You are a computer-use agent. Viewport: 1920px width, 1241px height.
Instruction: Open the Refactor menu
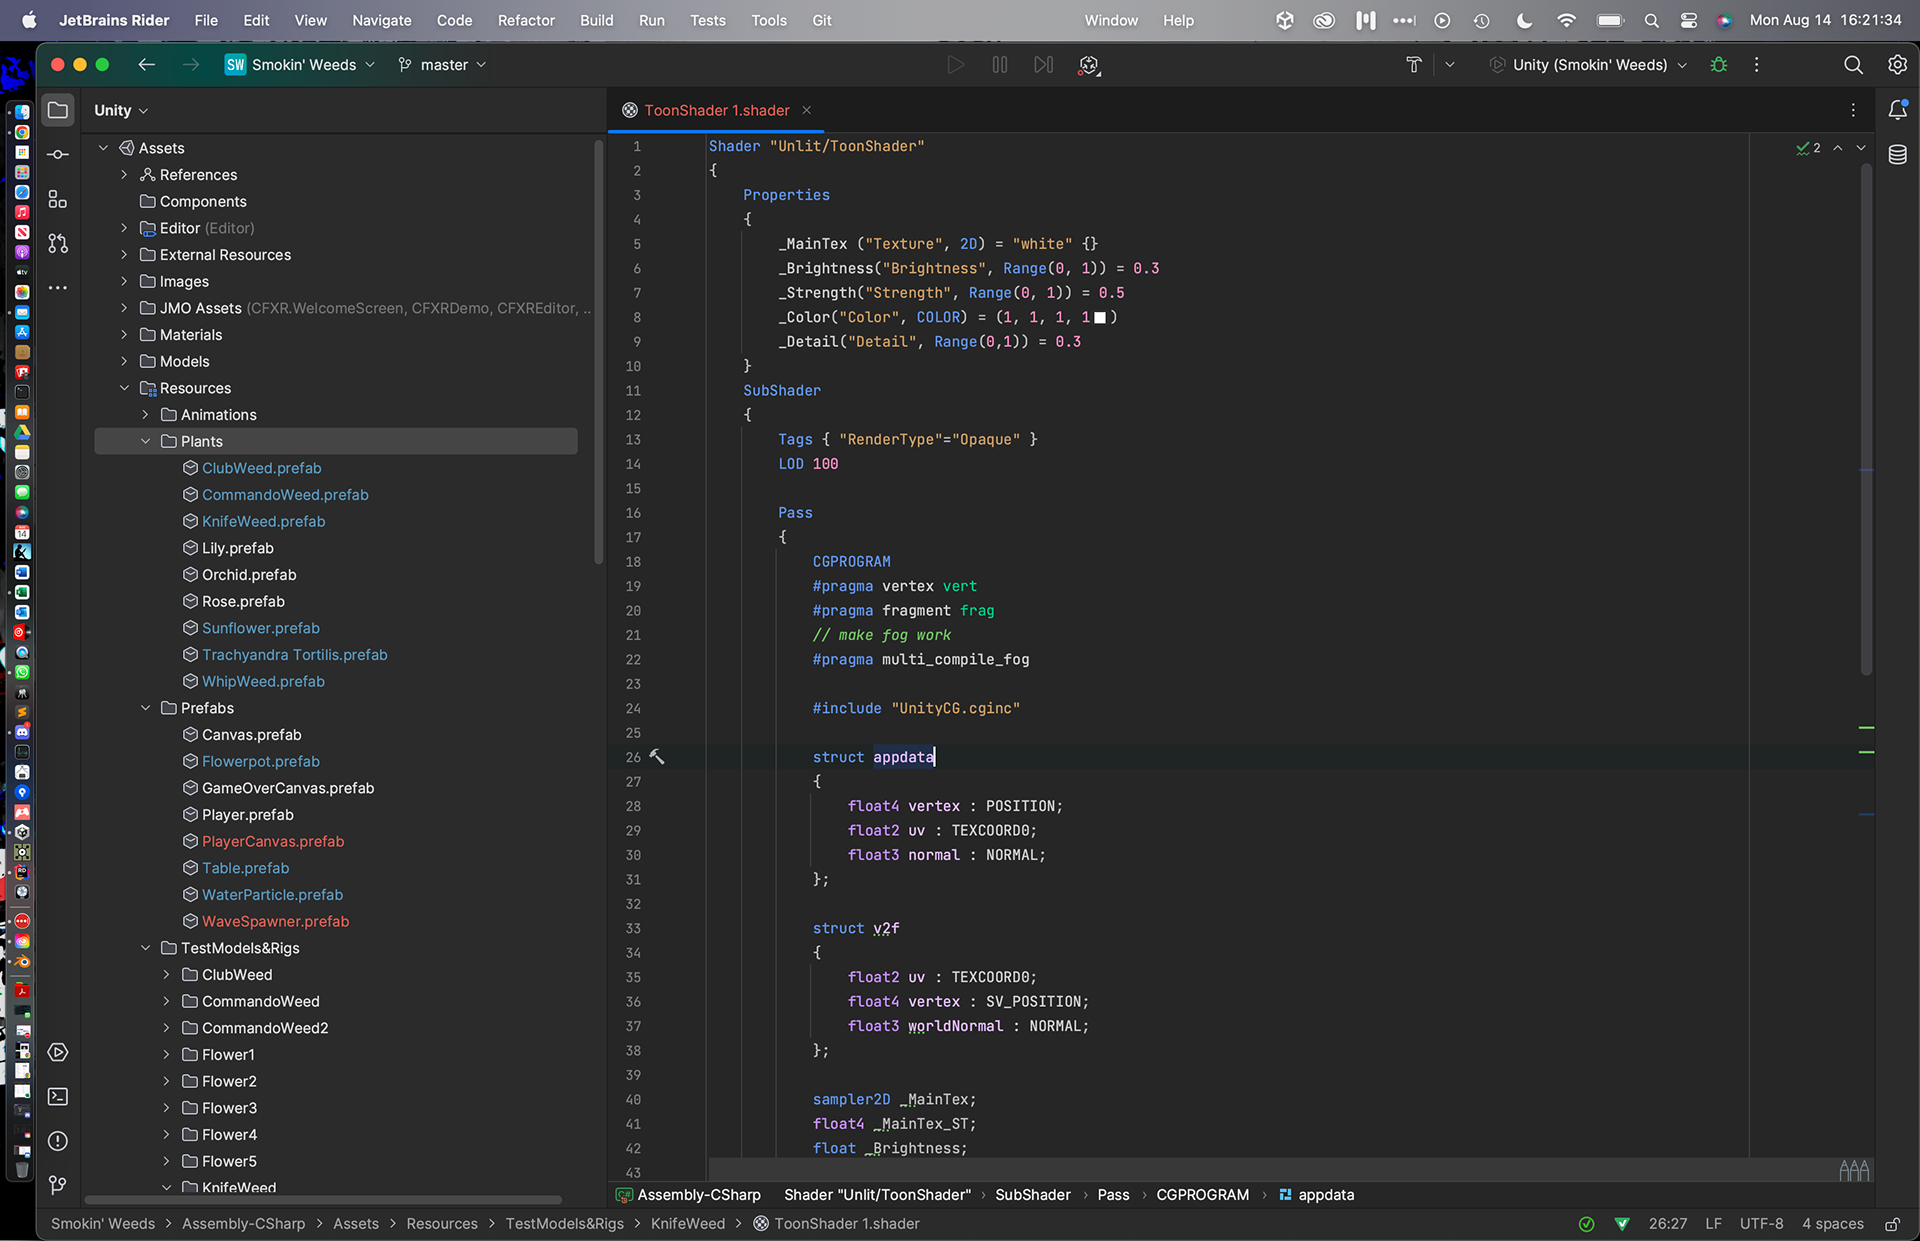click(x=526, y=20)
